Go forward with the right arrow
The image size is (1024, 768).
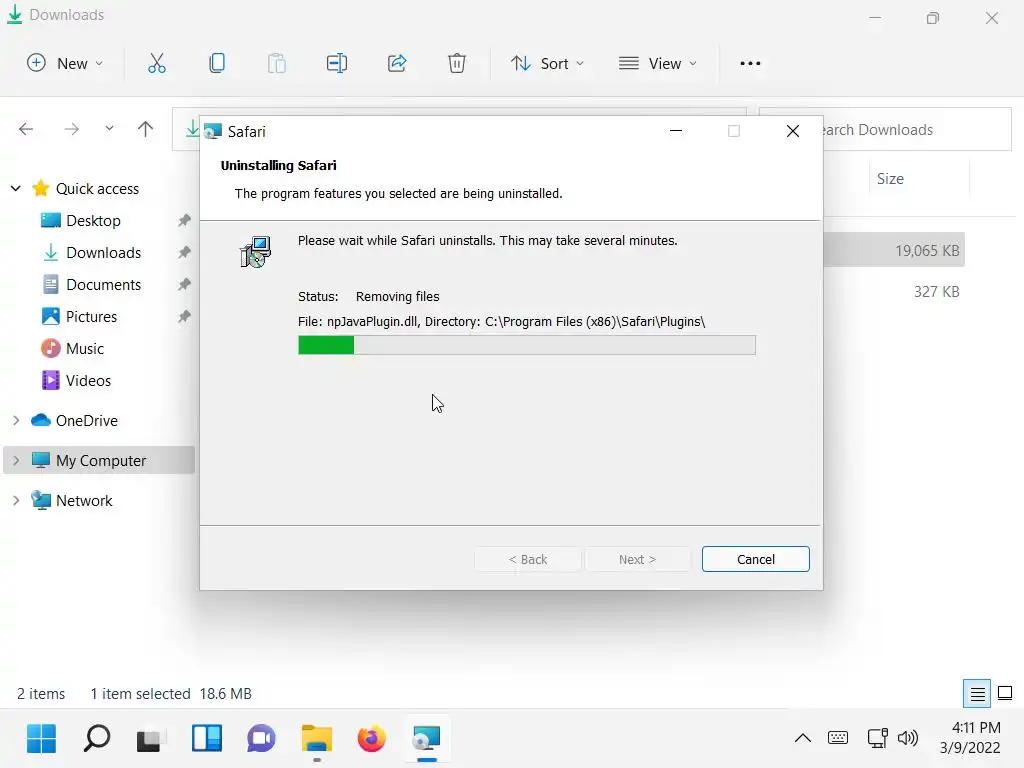pyautogui.click(x=72, y=129)
